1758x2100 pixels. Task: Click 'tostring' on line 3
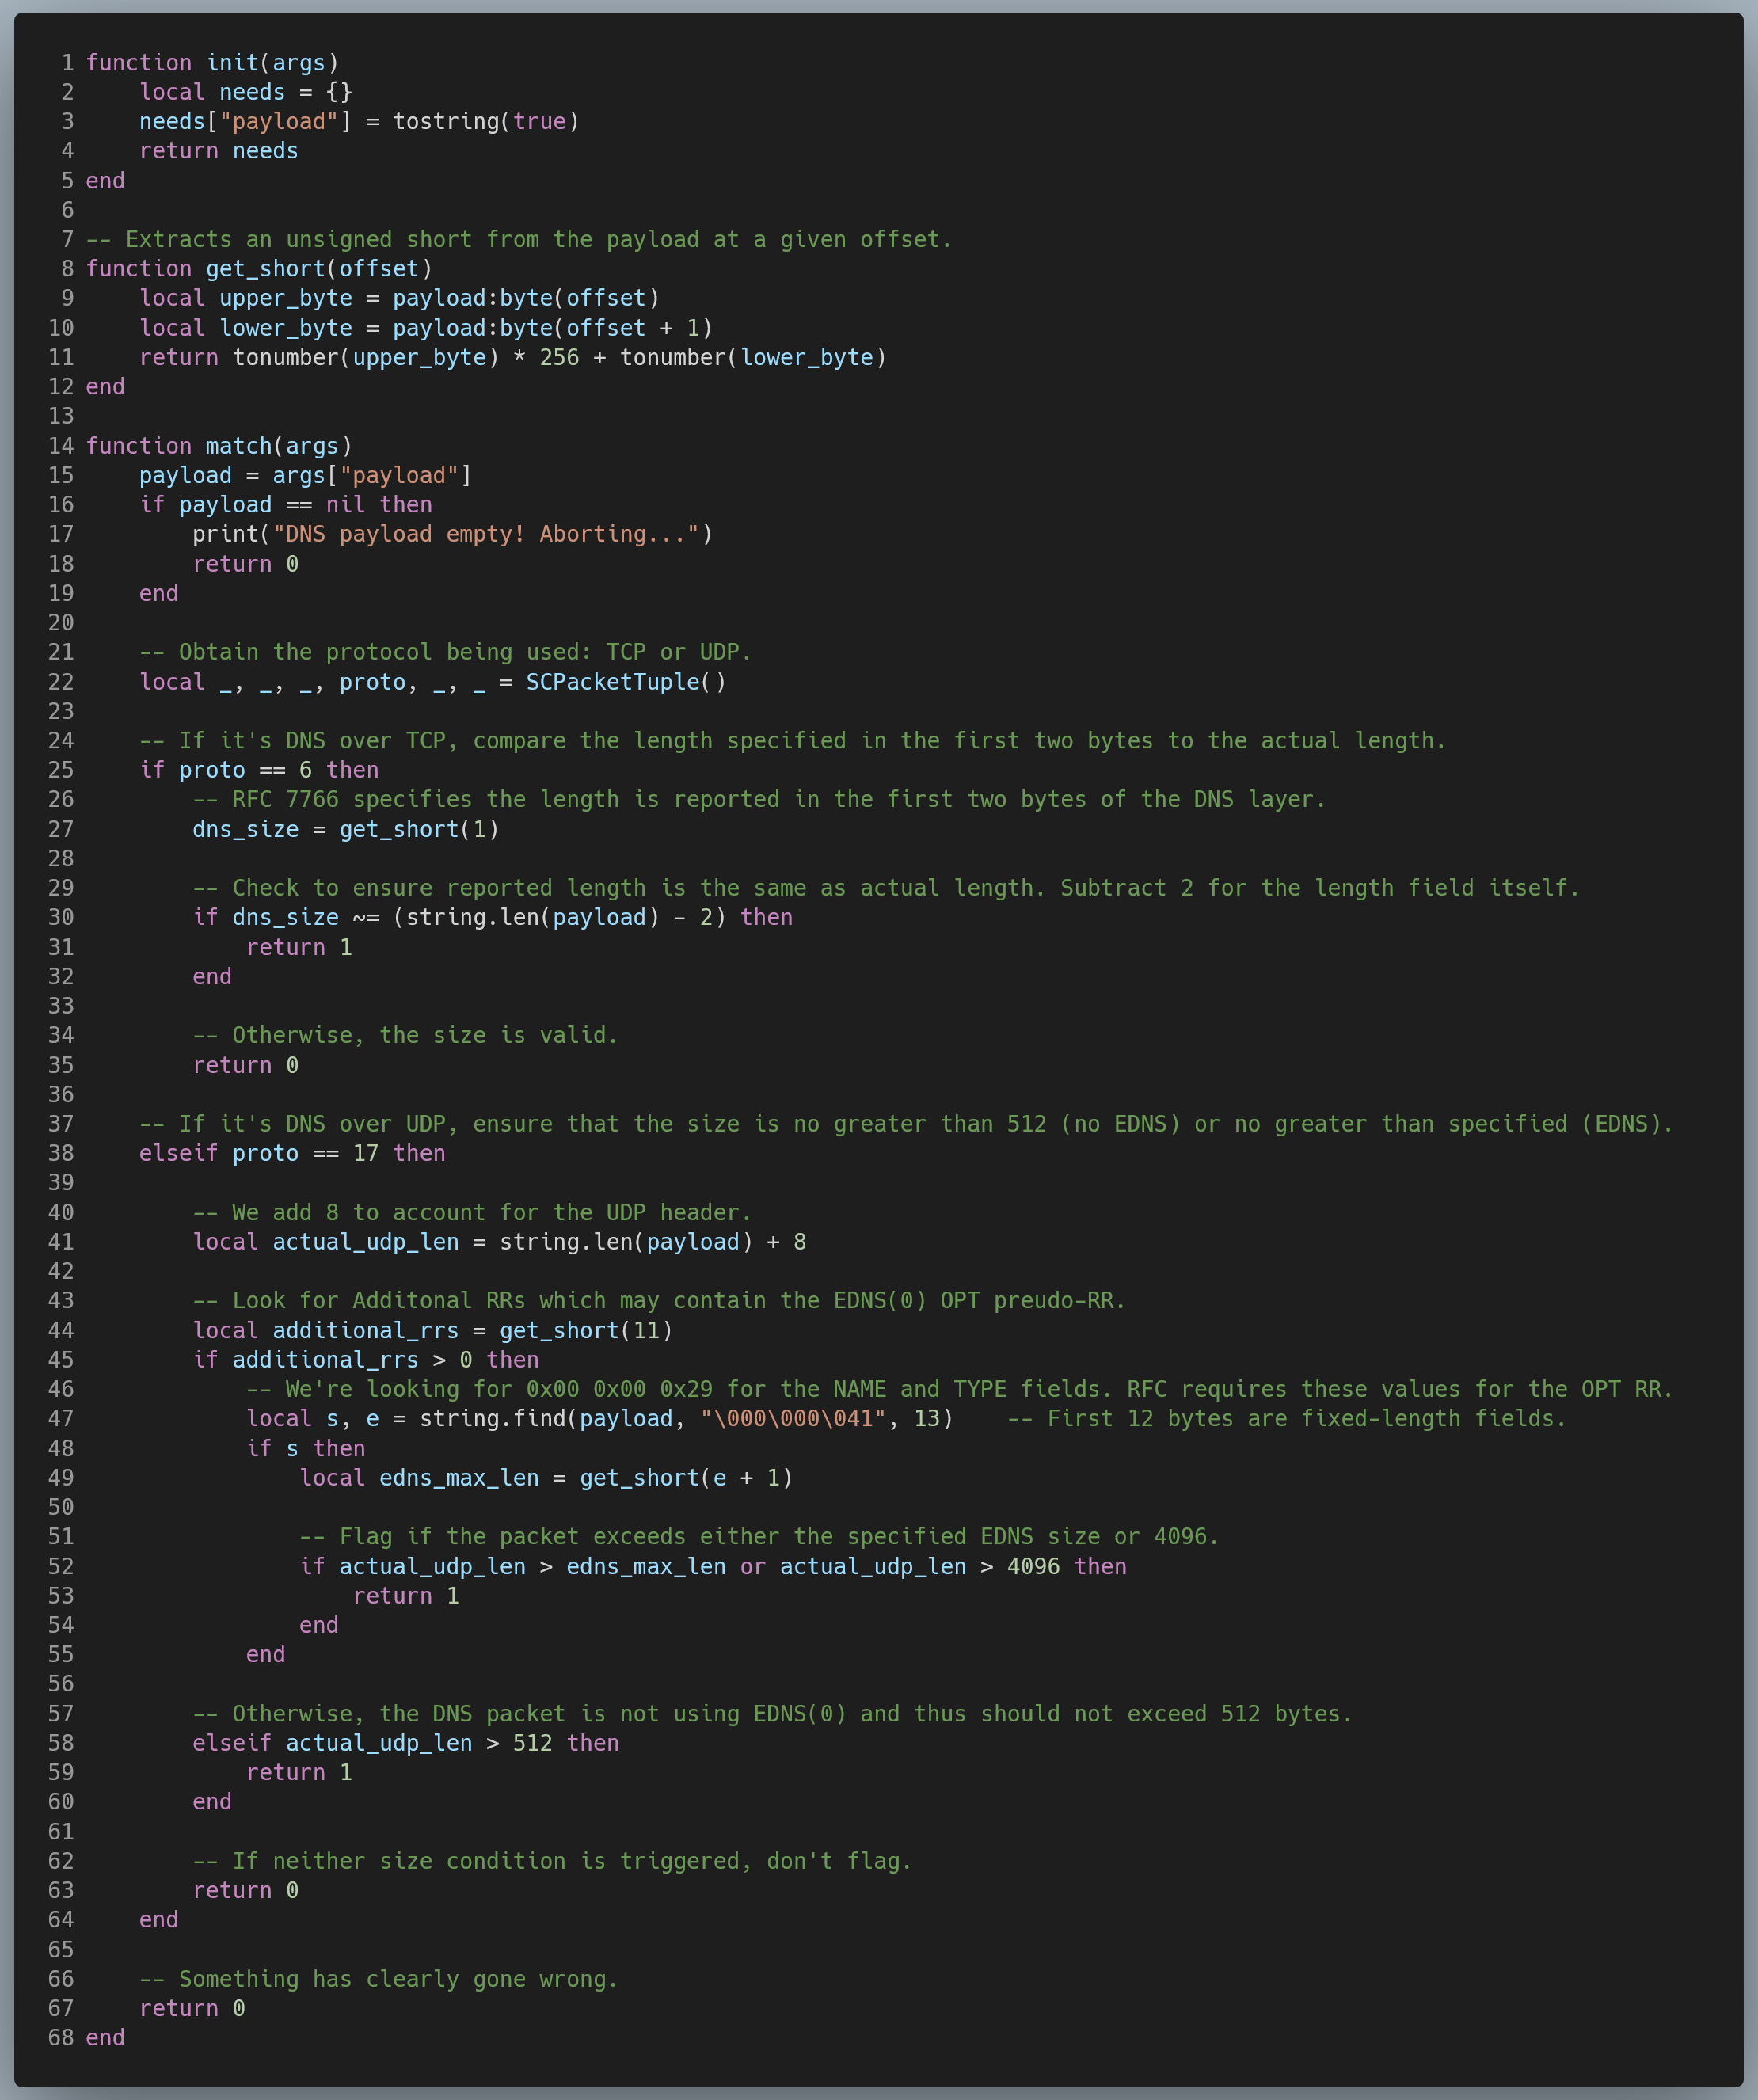coord(445,122)
